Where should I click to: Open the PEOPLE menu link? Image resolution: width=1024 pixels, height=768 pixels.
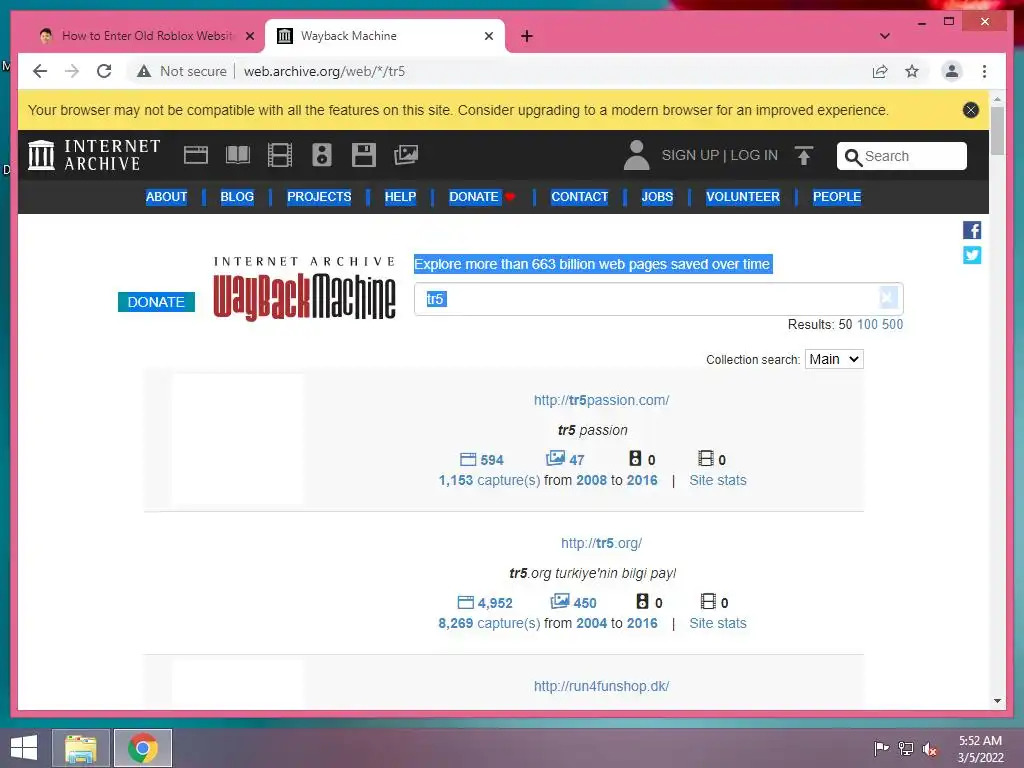point(837,197)
